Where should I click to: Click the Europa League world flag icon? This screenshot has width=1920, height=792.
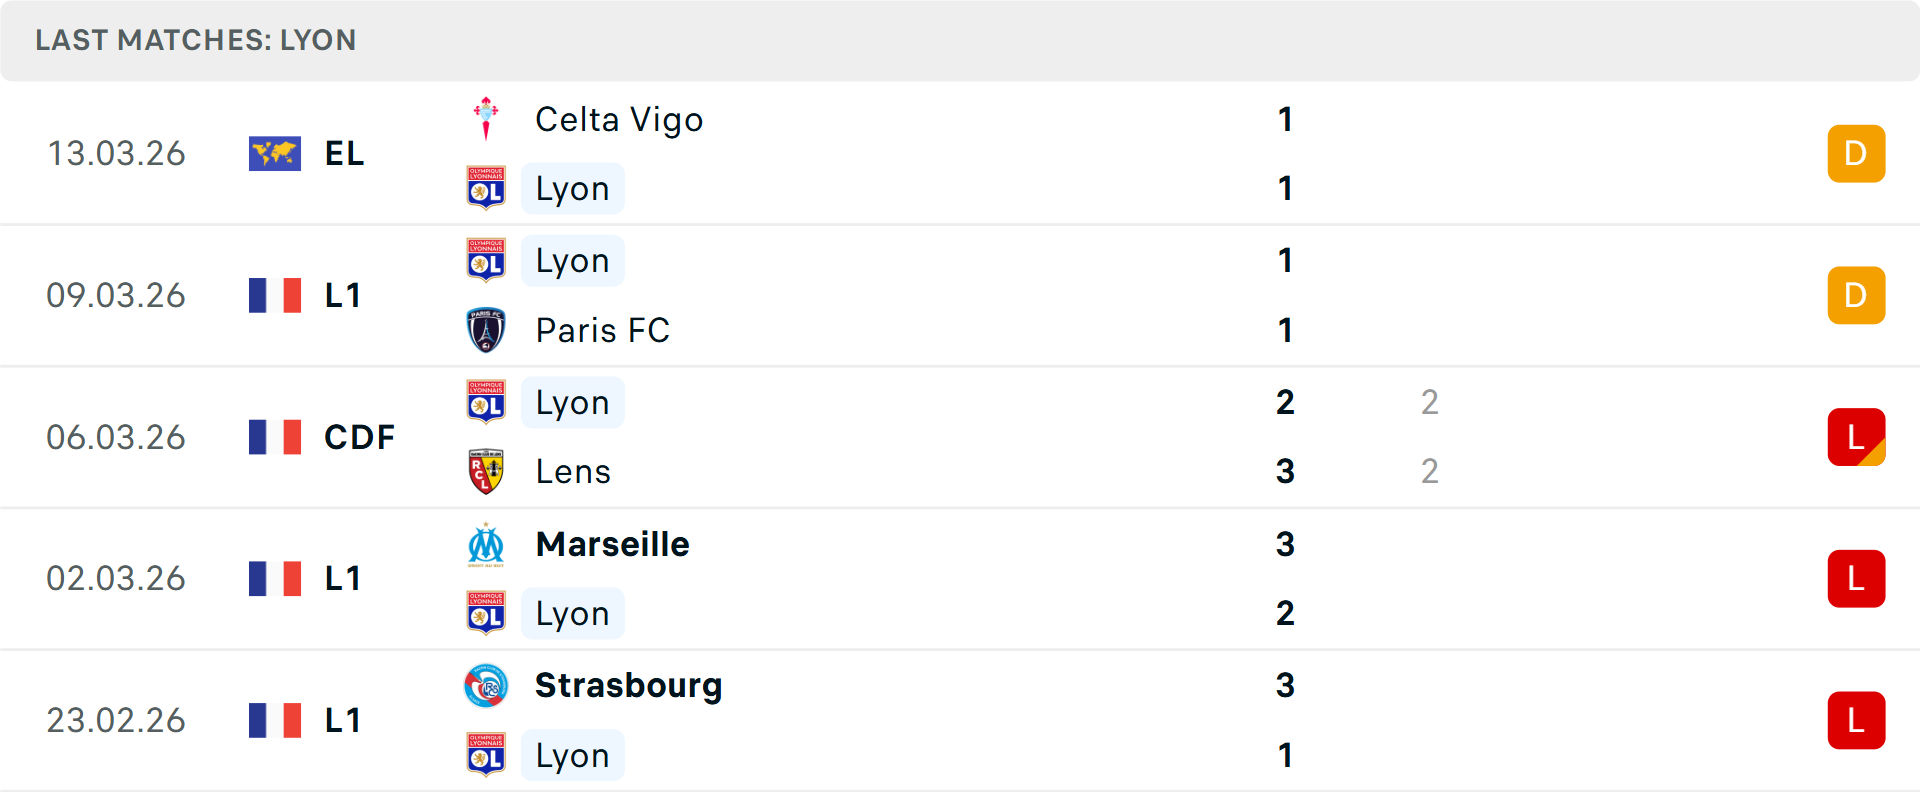tap(275, 154)
